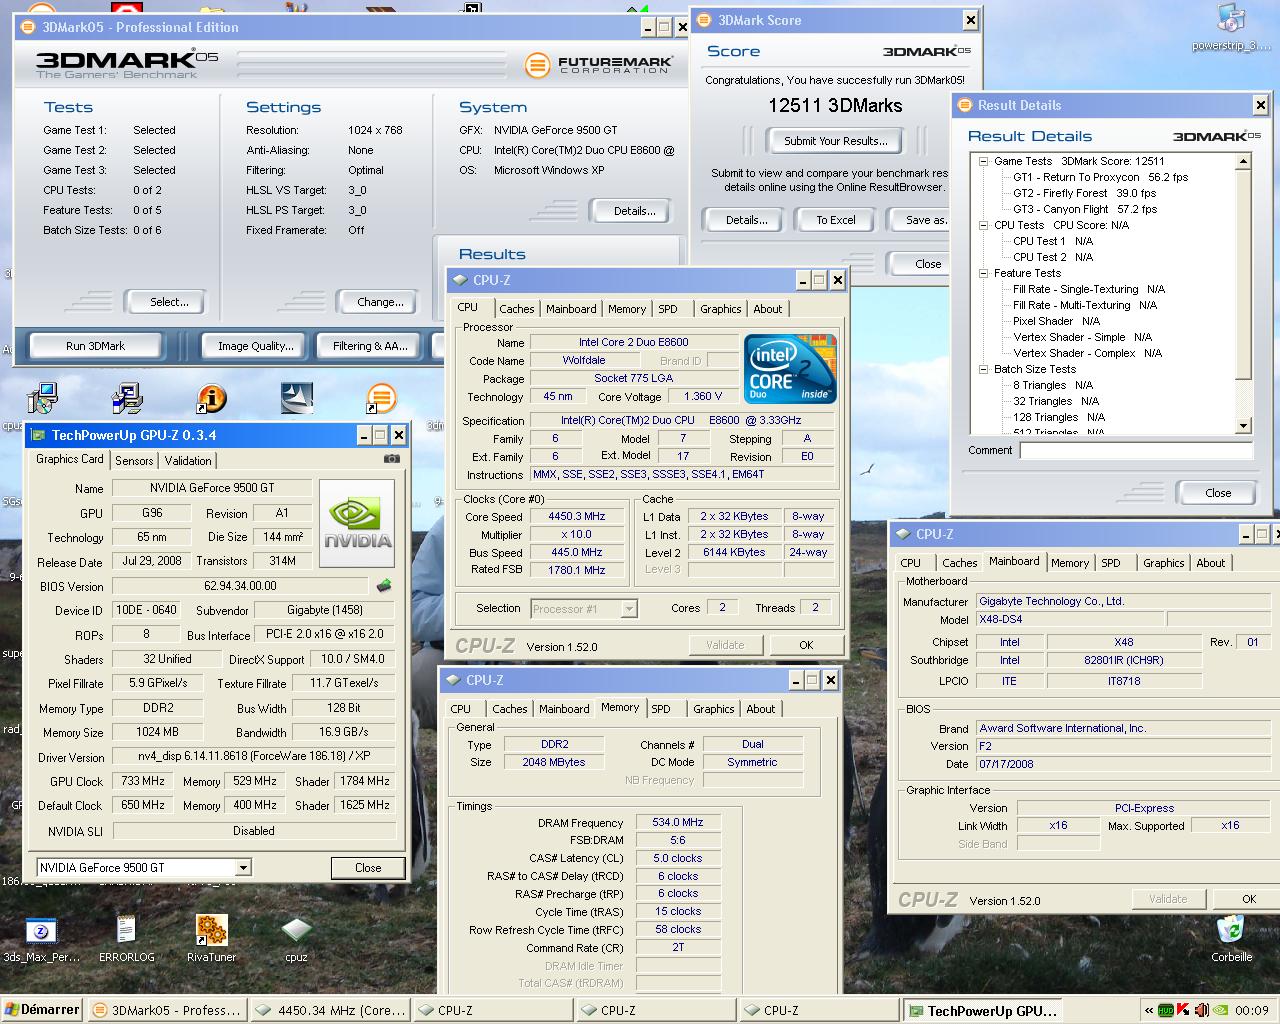
Task: Click the 3DMark05 taskbar button
Action: [166, 1010]
